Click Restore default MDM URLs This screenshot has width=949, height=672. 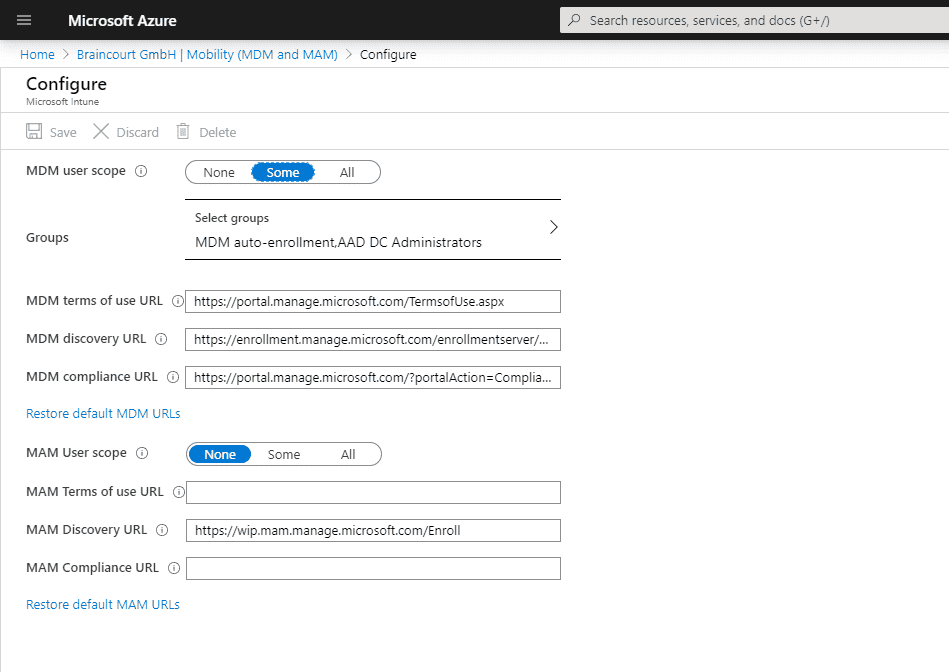point(103,413)
